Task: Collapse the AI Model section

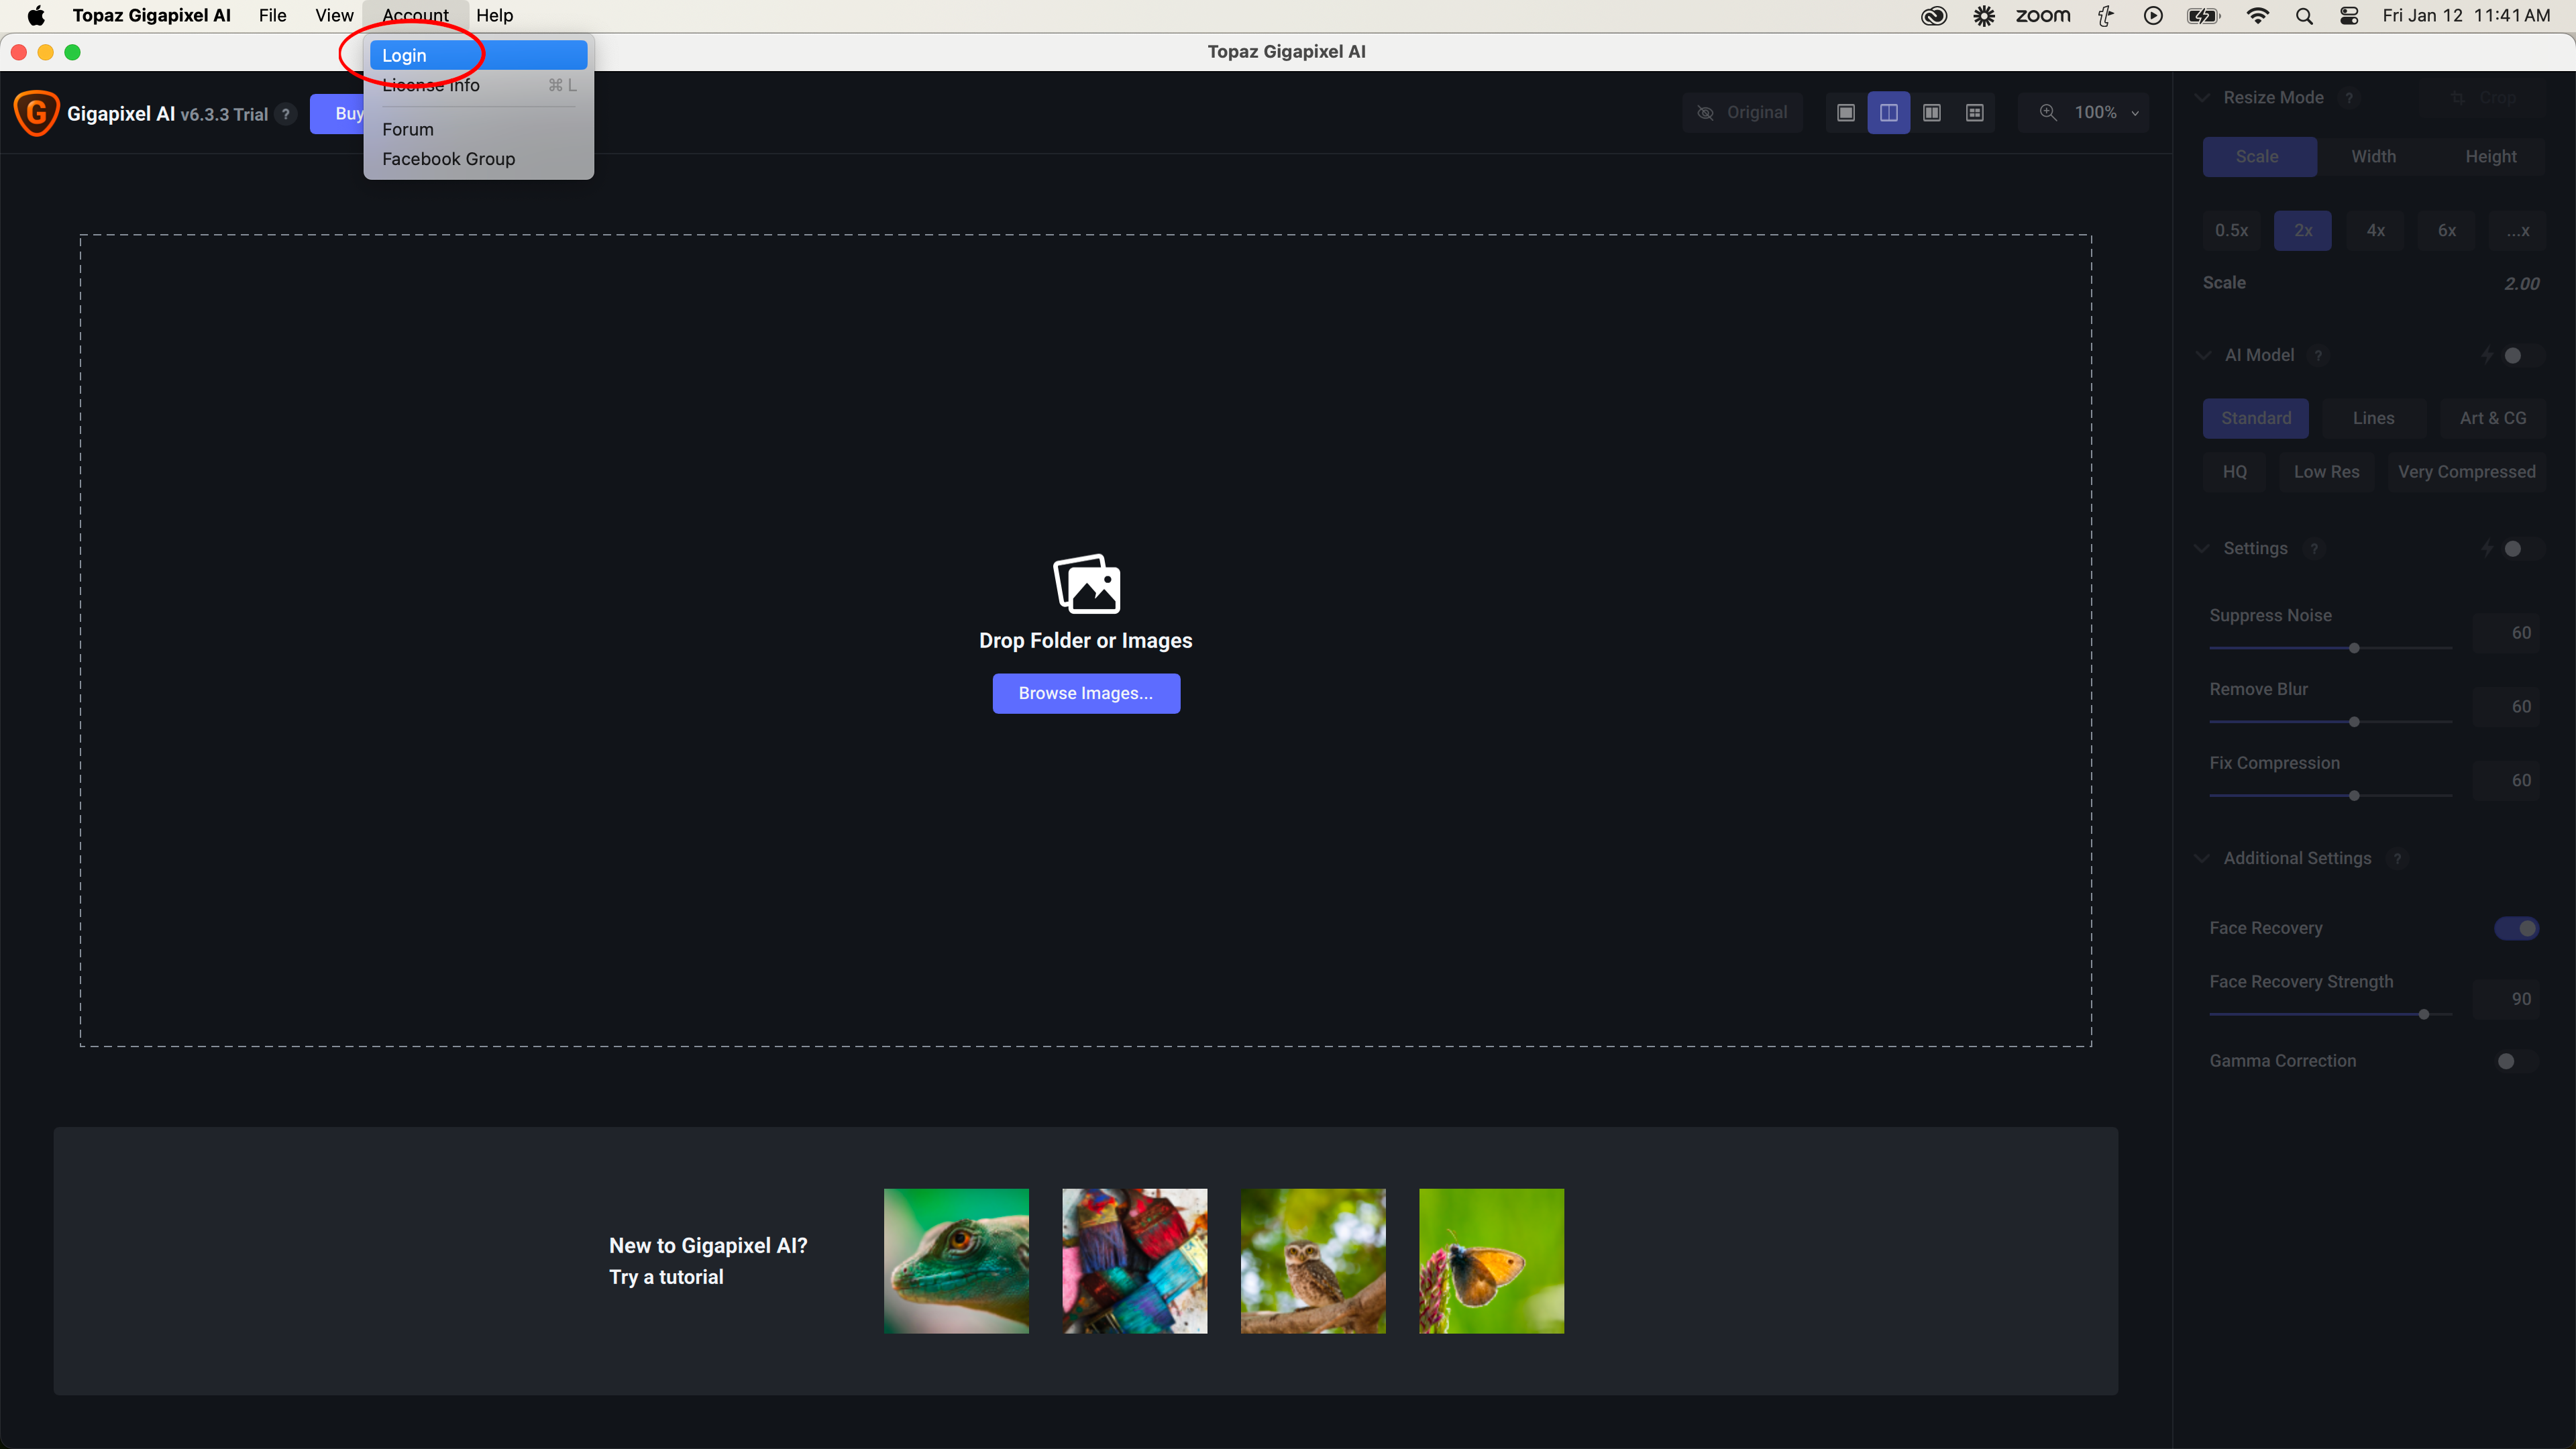Action: click(2202, 356)
